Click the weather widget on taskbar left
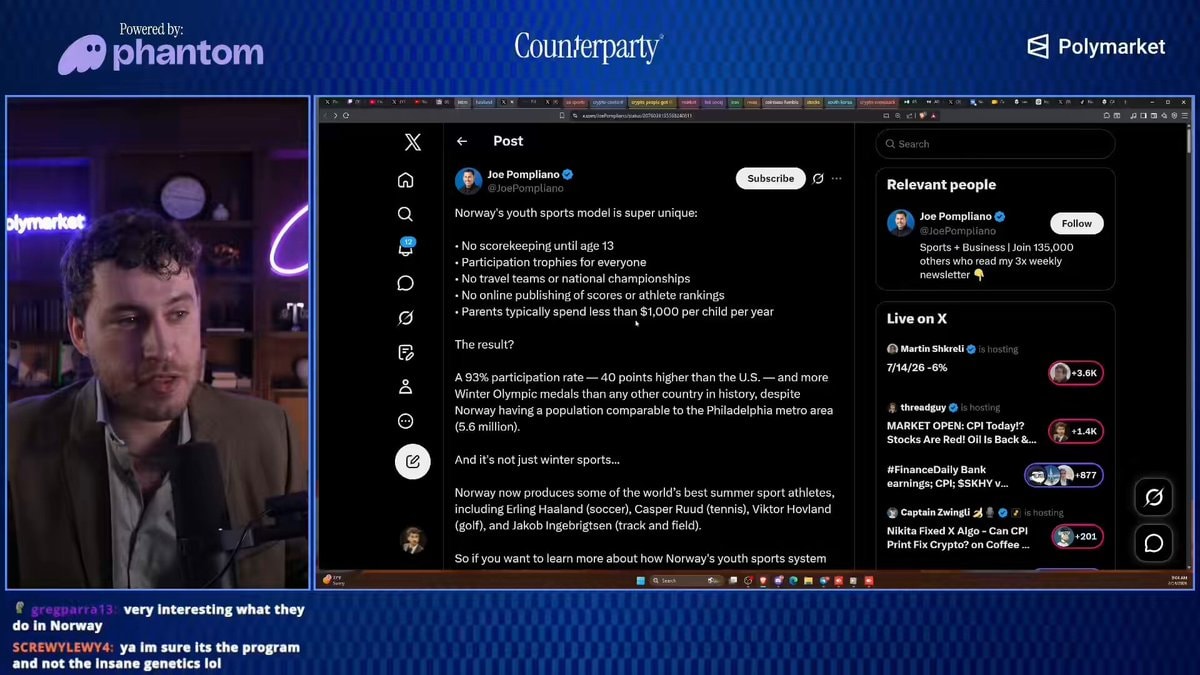 click(x=334, y=580)
